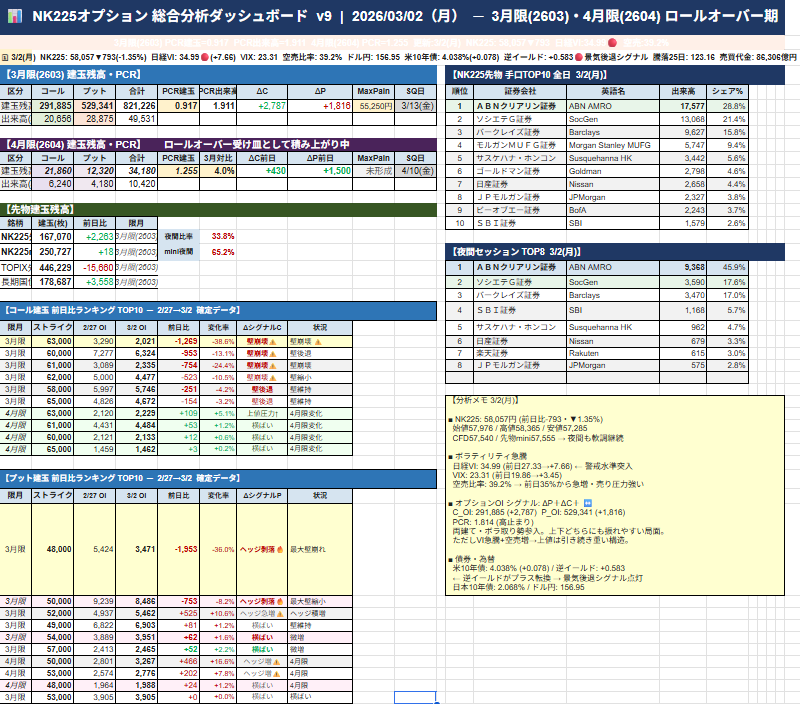
Task: Click the yellow 分析メモ 3/2(月) note box
Action: point(615,495)
